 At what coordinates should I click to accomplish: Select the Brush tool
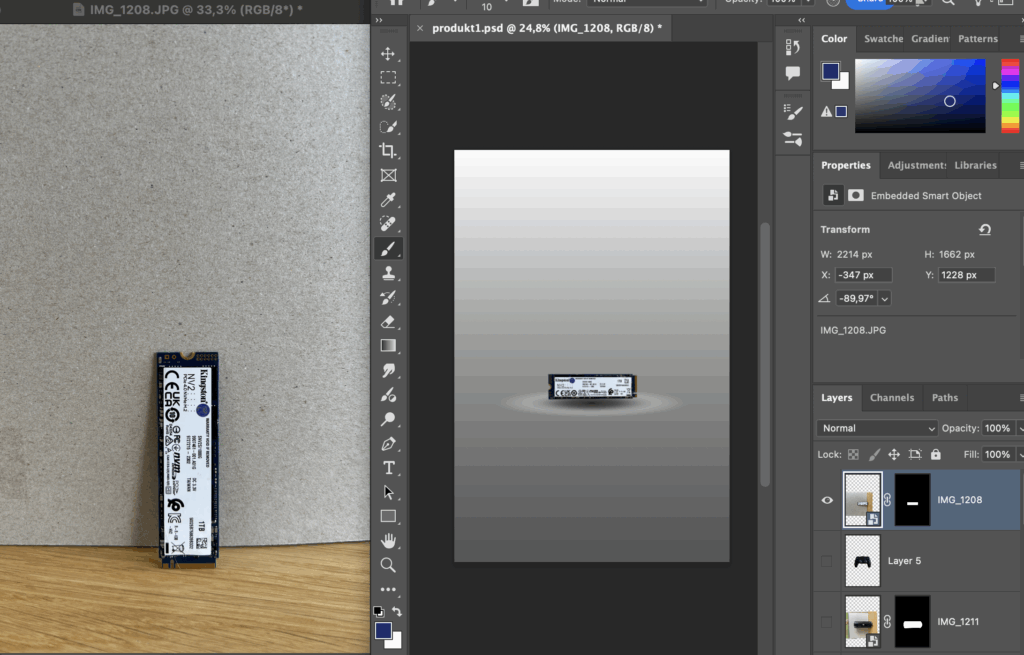[388, 249]
